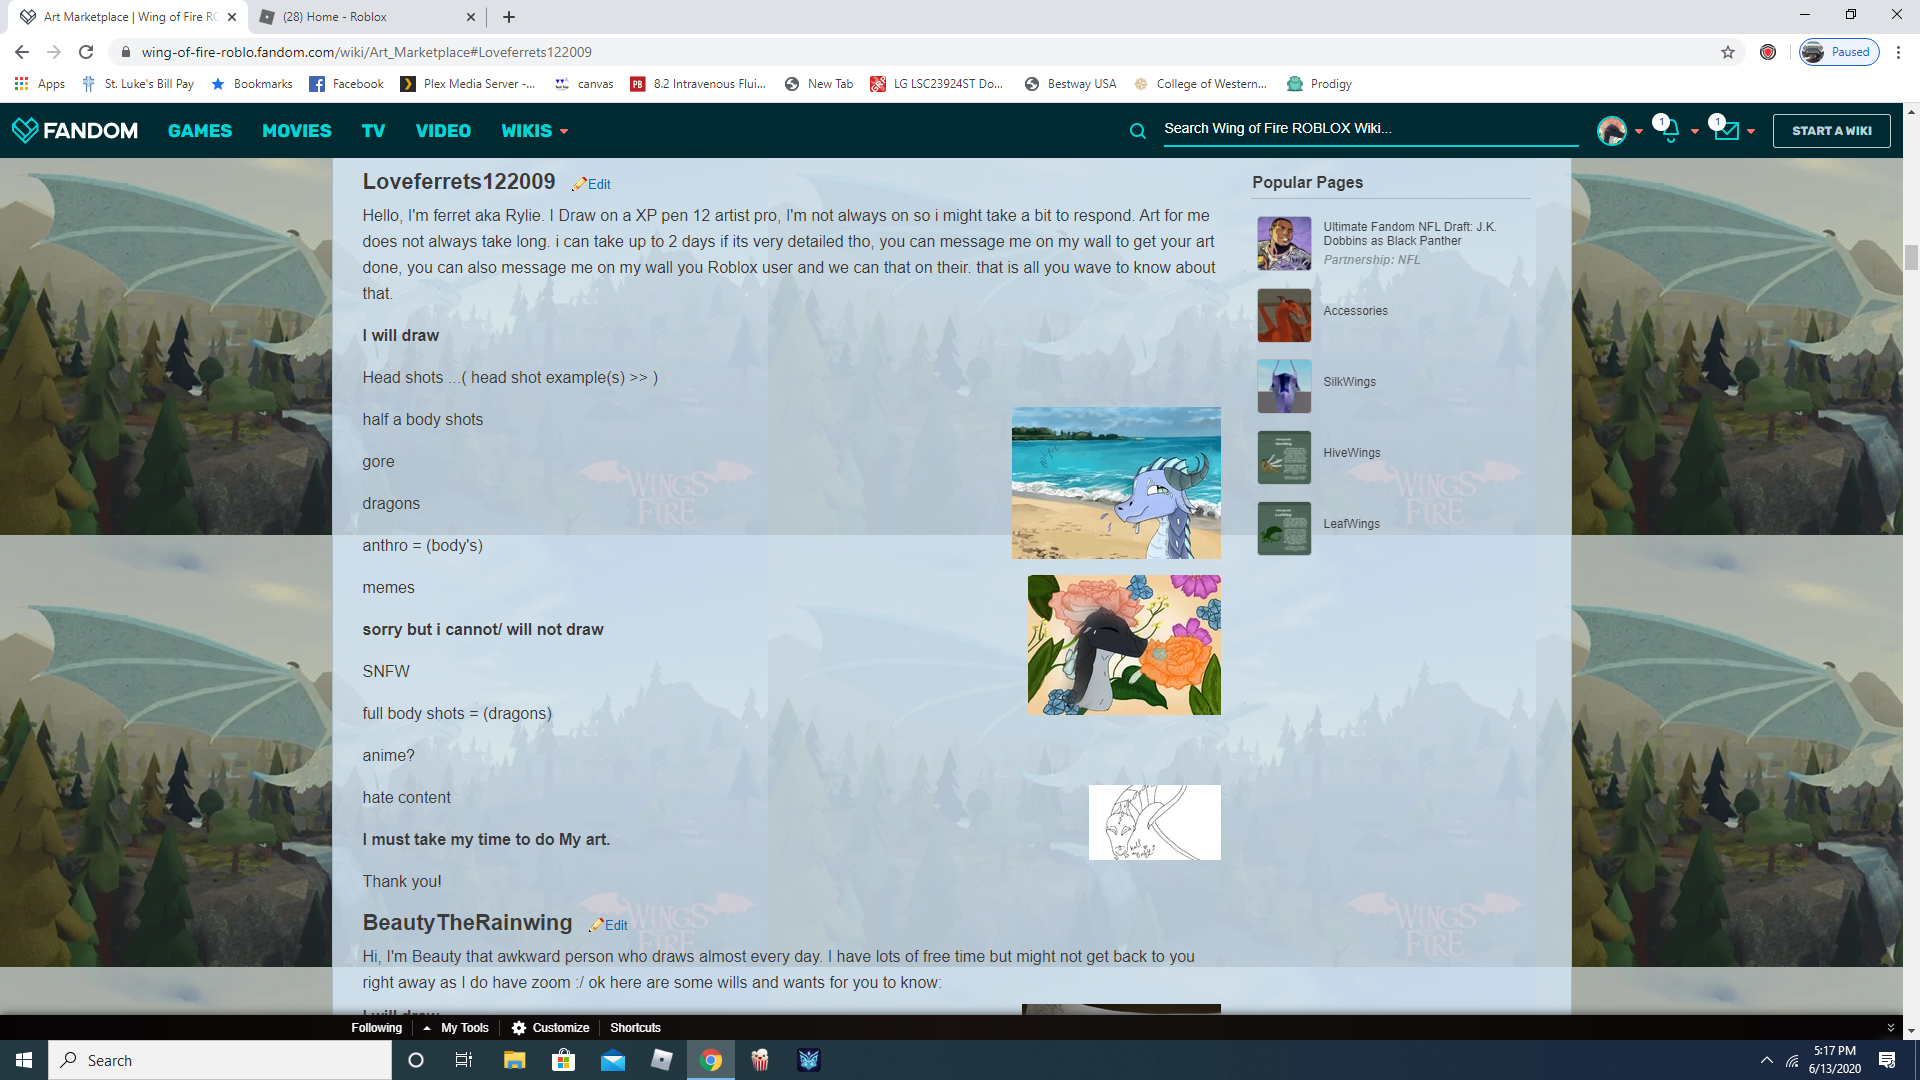
Task: Click the user avatar in Fandom header
Action: [1611, 131]
